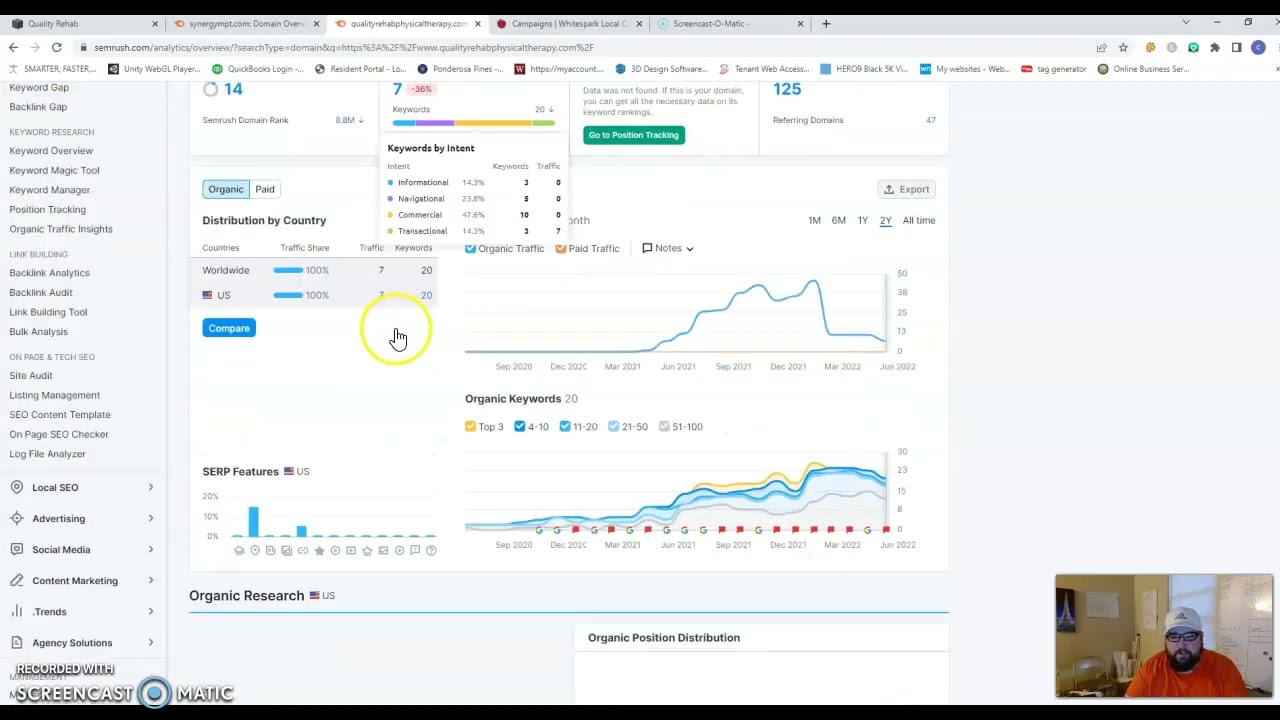Screen dimensions: 1280x720
Task: Switch to the Paid tab
Action: coord(264,189)
